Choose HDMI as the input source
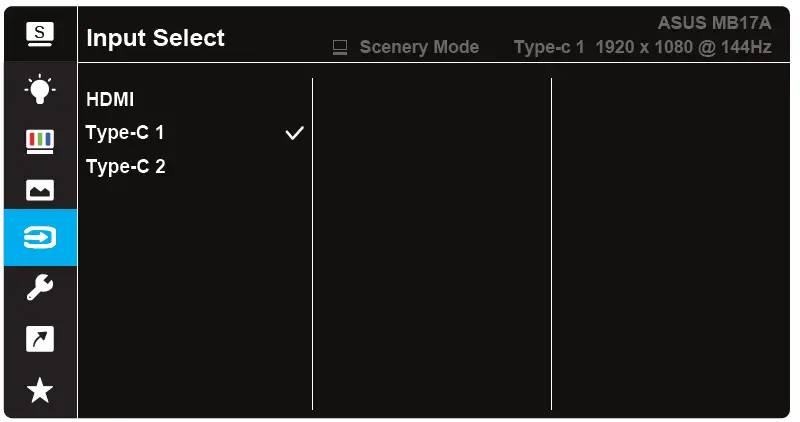The width and height of the screenshot is (800, 422). 110,99
